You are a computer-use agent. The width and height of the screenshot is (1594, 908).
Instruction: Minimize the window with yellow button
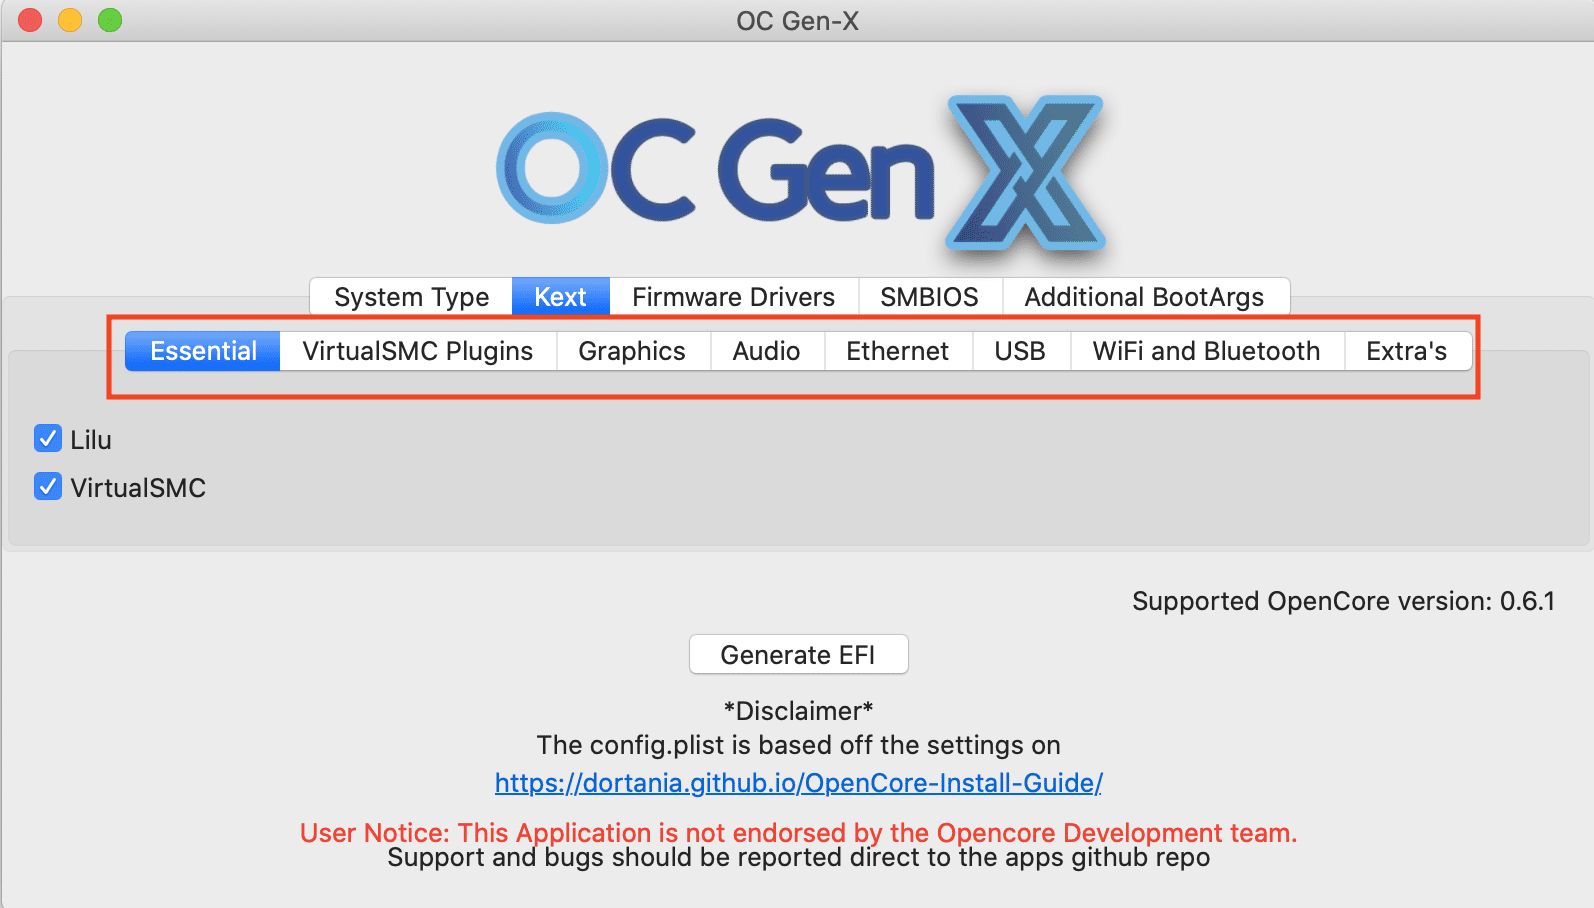(70, 20)
